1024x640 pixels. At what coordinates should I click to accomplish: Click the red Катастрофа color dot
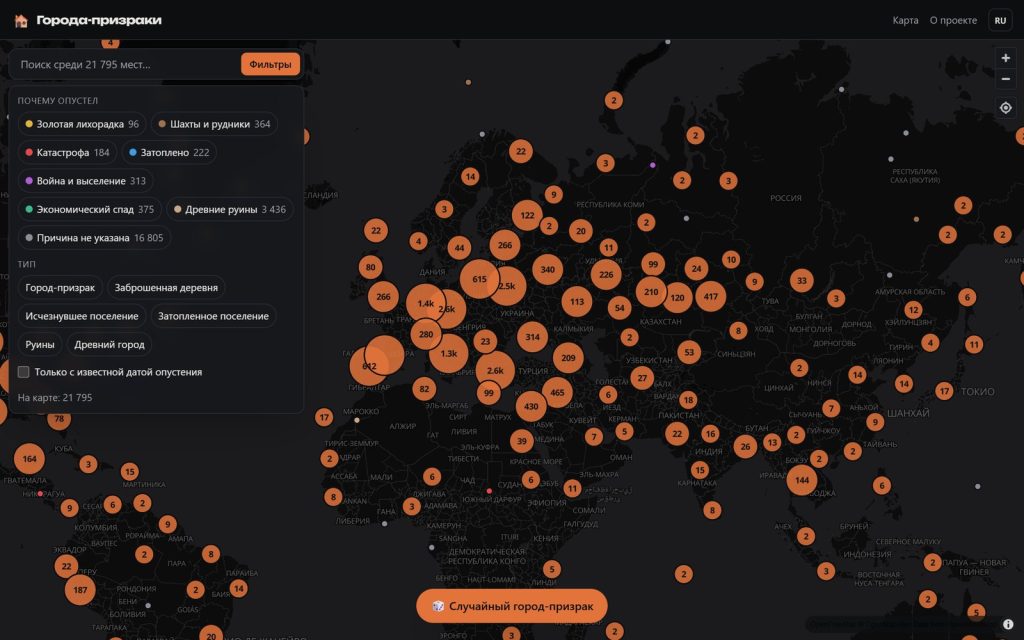point(29,152)
